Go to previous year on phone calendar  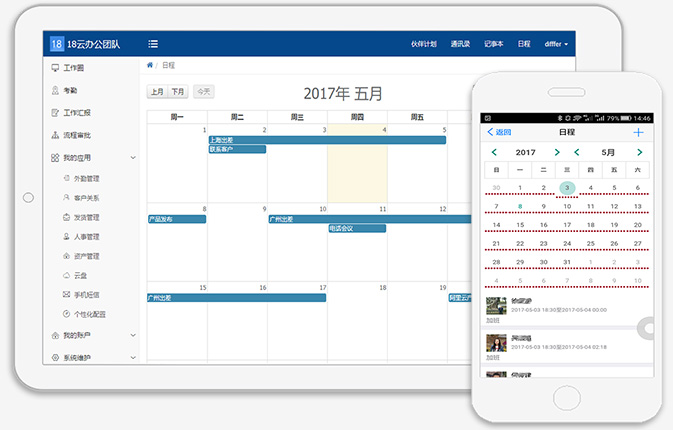pos(494,152)
